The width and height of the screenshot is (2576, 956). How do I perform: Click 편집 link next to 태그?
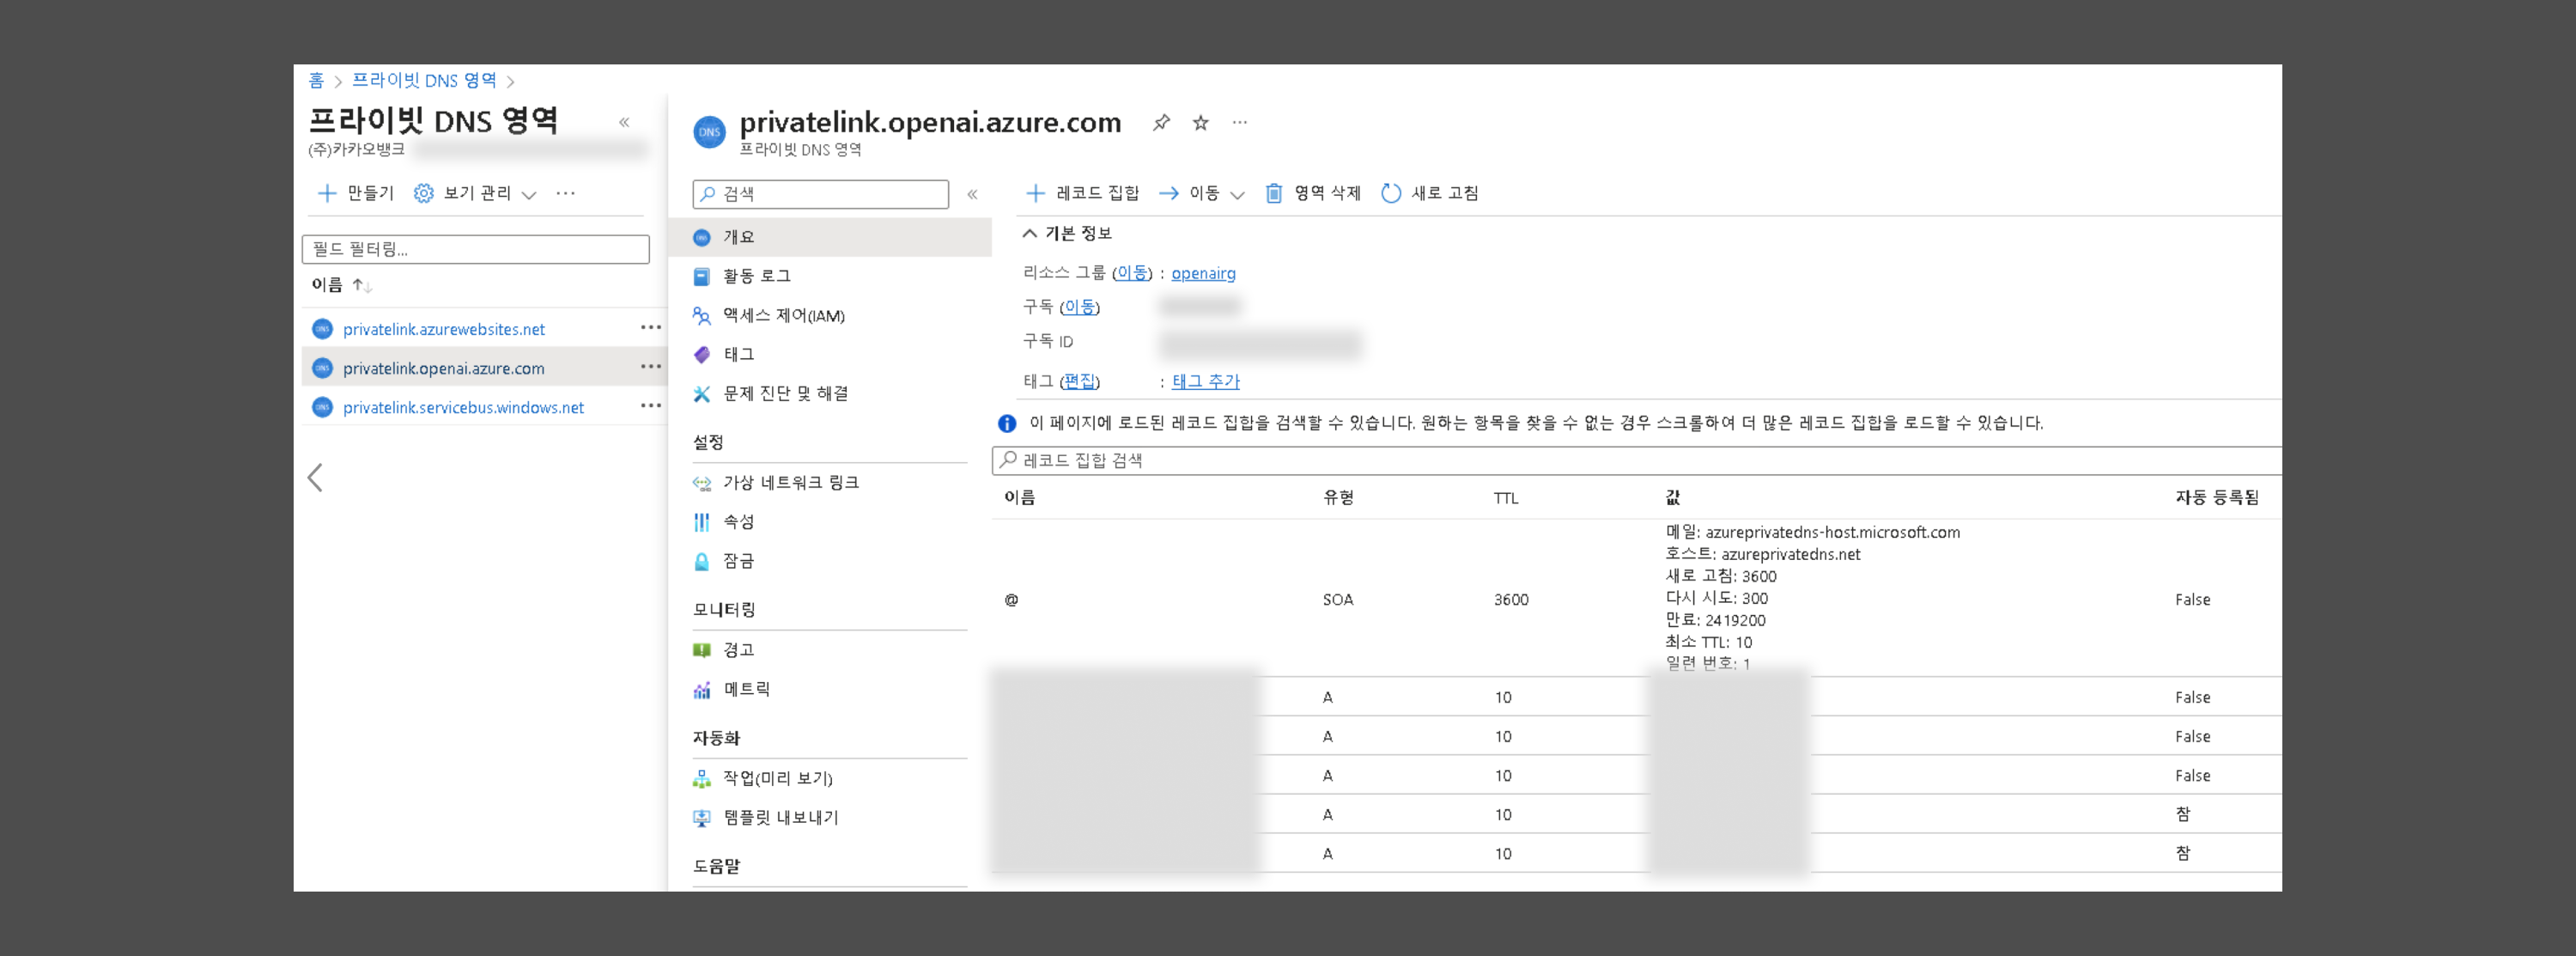[1079, 381]
